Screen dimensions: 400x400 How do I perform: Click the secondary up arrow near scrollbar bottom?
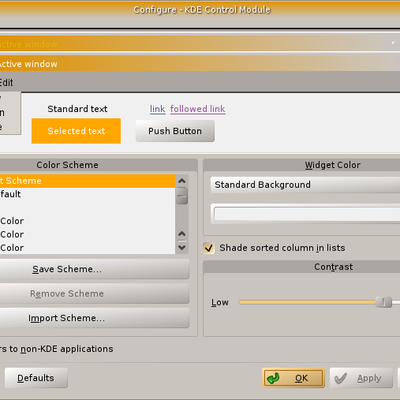coord(182,234)
